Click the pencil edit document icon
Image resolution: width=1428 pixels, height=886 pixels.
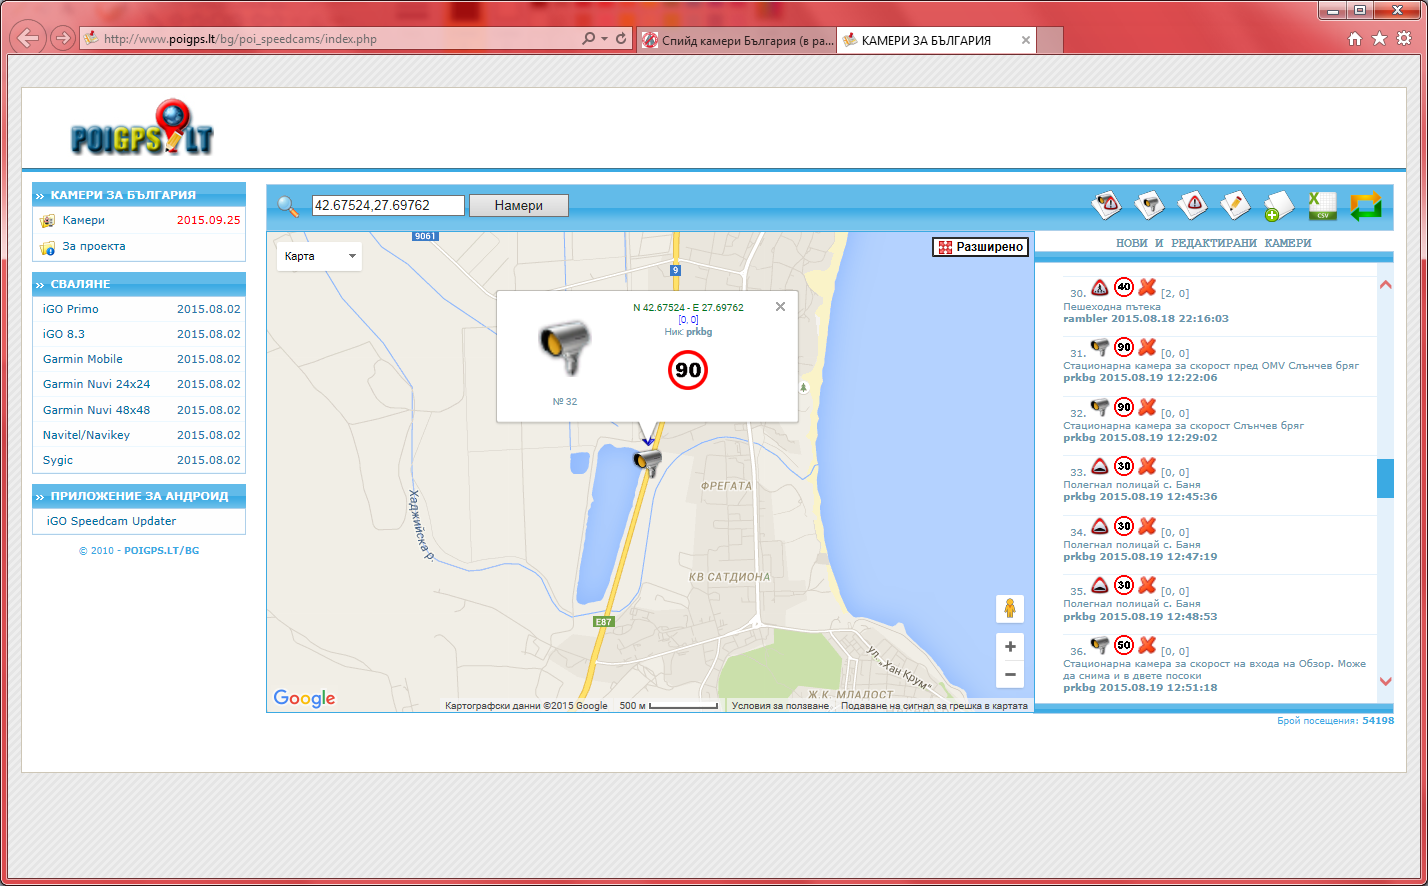pos(1235,206)
